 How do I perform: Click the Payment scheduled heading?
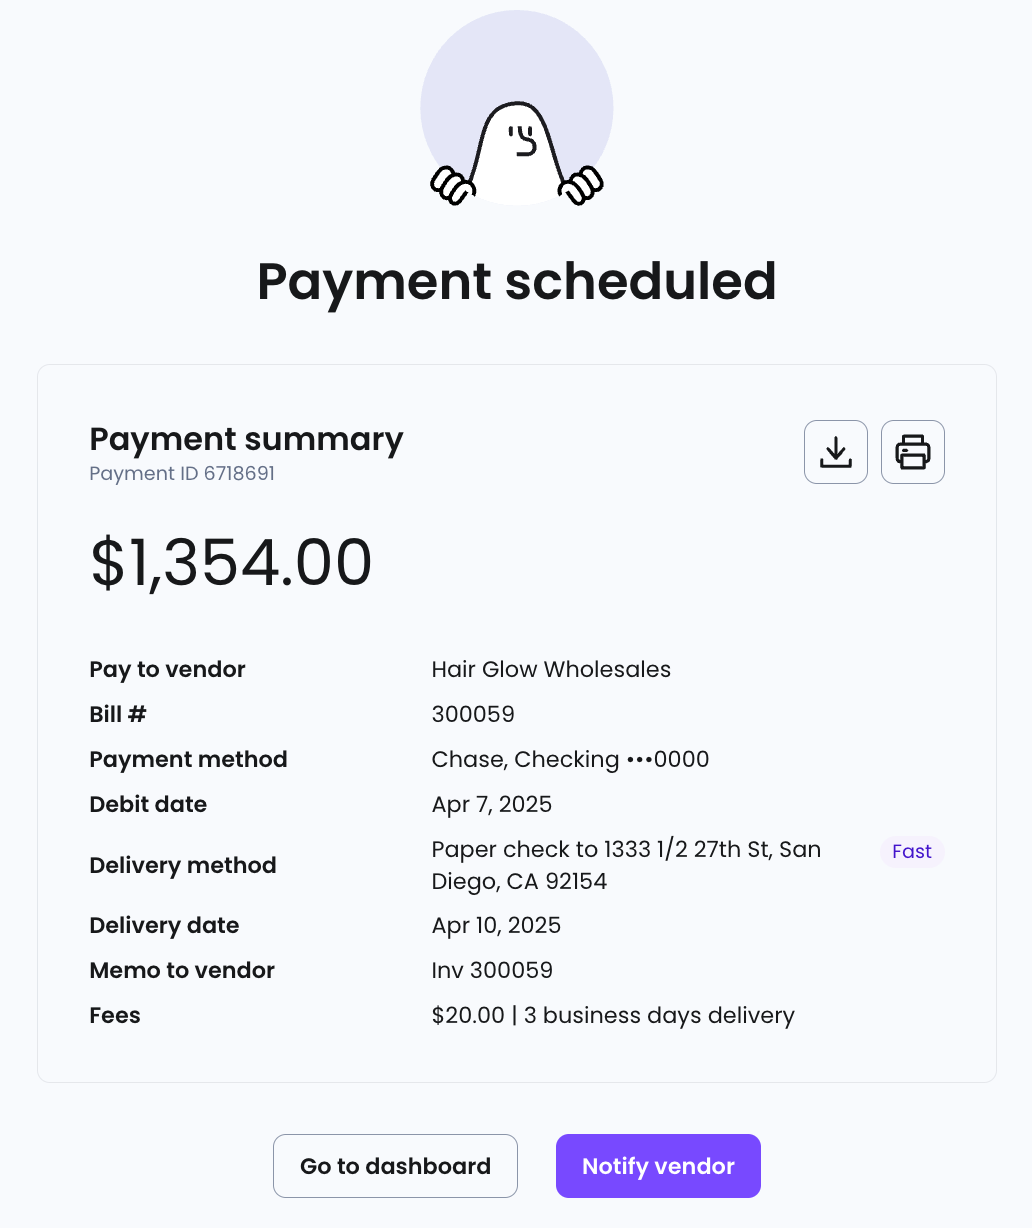point(517,281)
